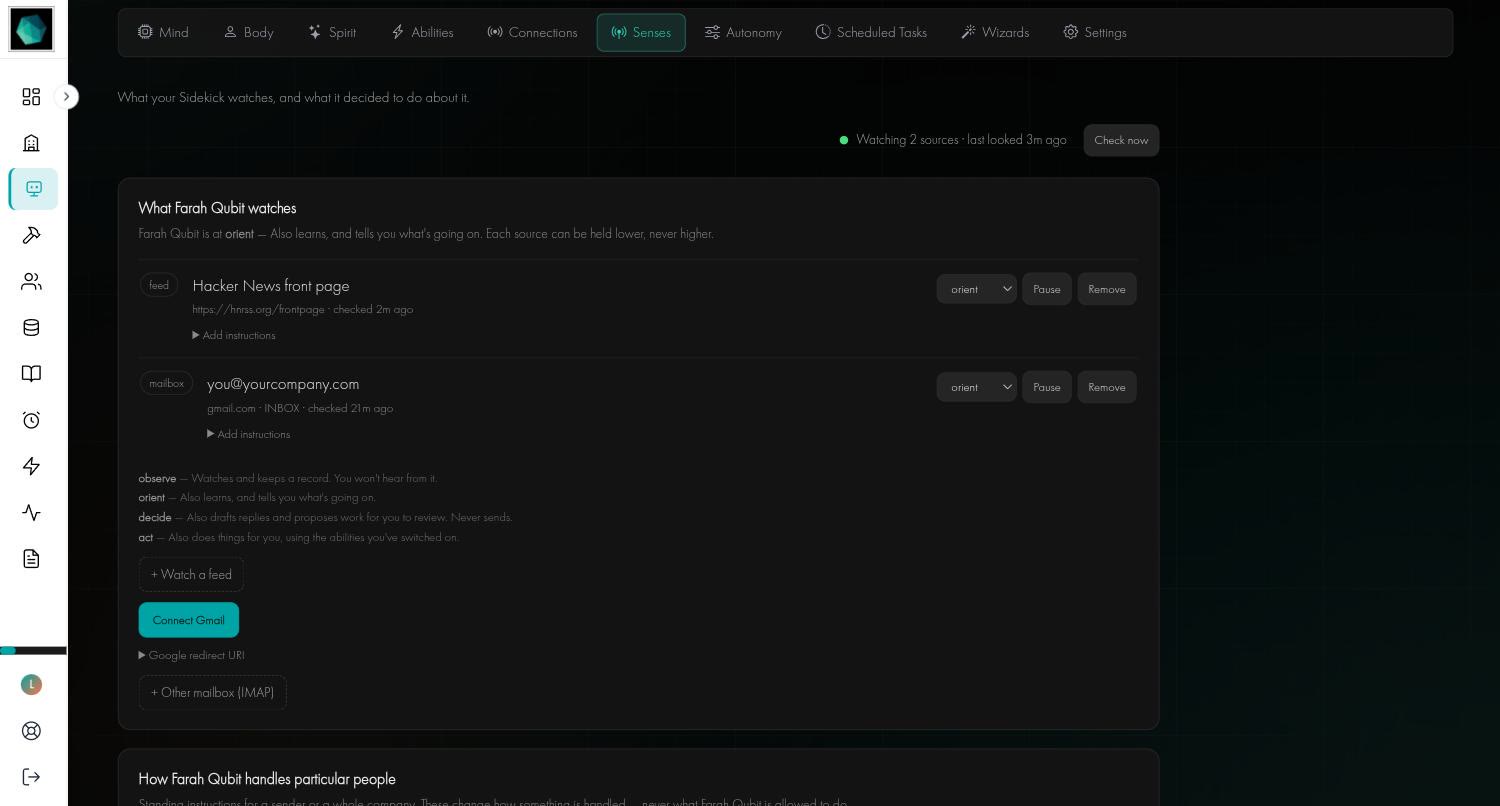1500x806 pixels.
Task: Click the Connect Gmail button
Action: click(189, 620)
